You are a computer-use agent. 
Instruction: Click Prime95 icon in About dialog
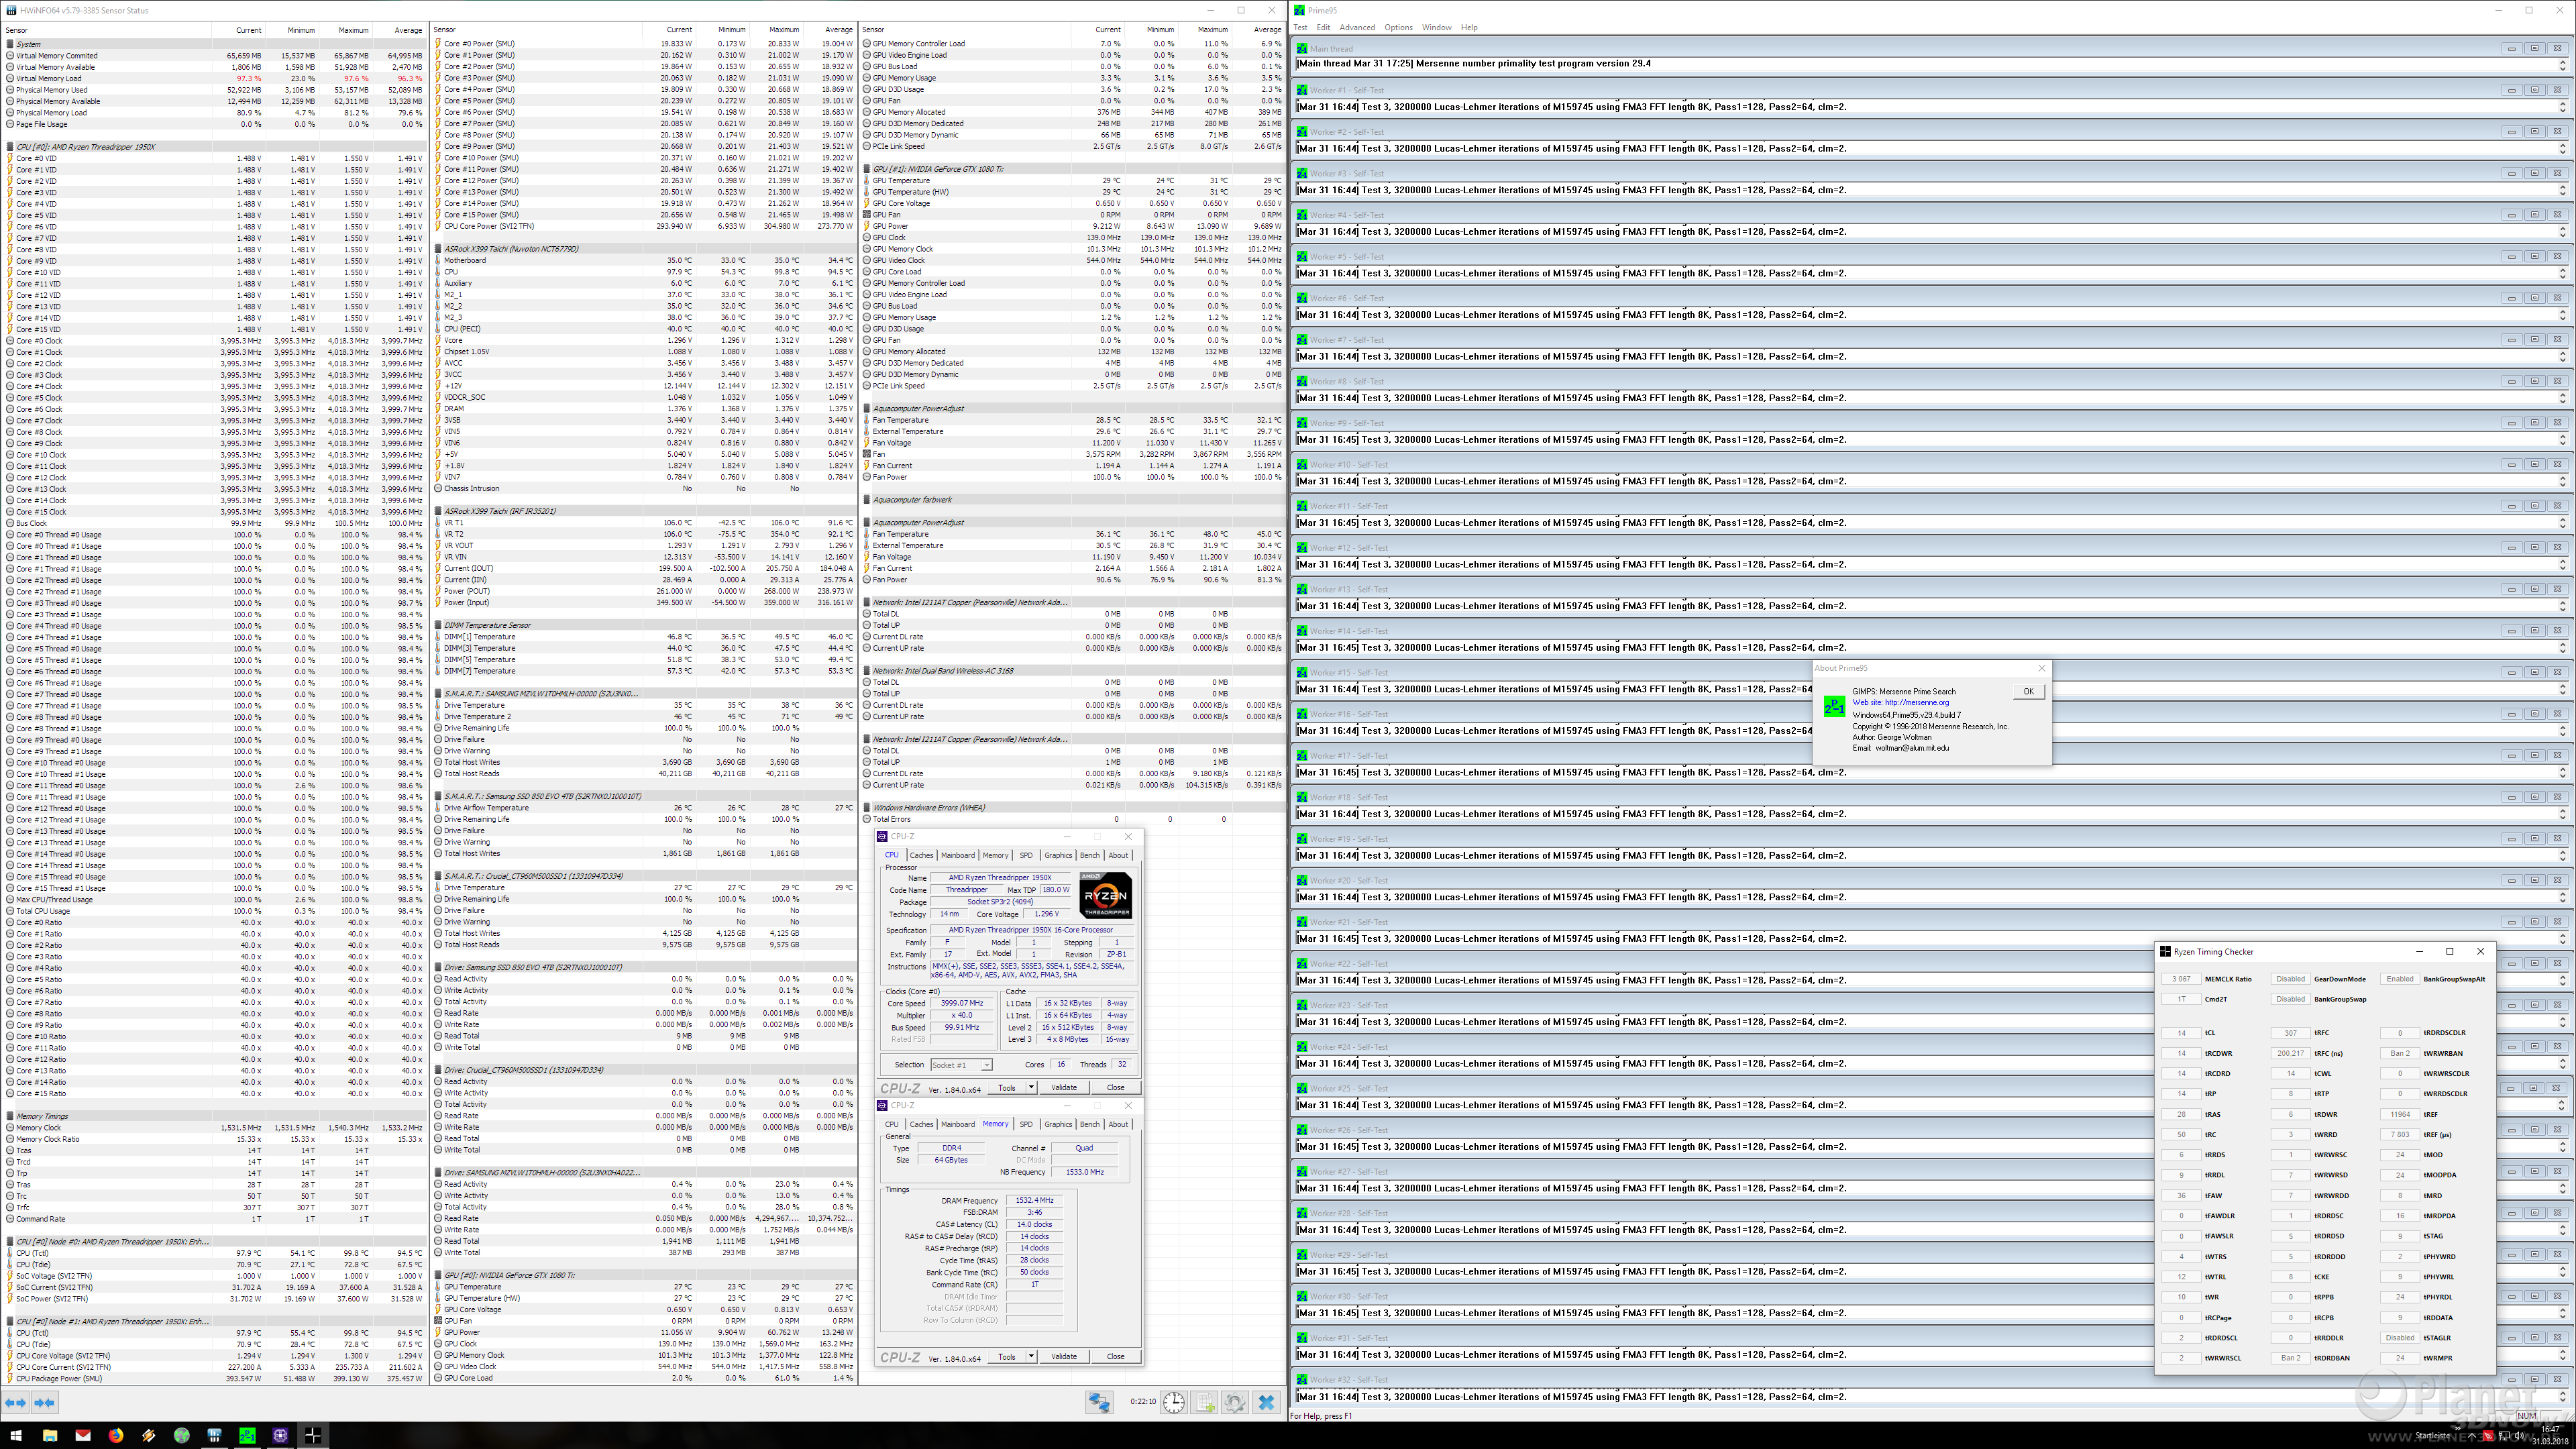coord(1834,706)
